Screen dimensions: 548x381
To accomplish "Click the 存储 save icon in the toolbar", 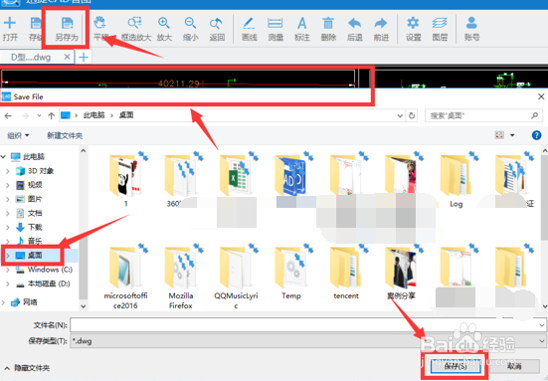I will point(35,29).
